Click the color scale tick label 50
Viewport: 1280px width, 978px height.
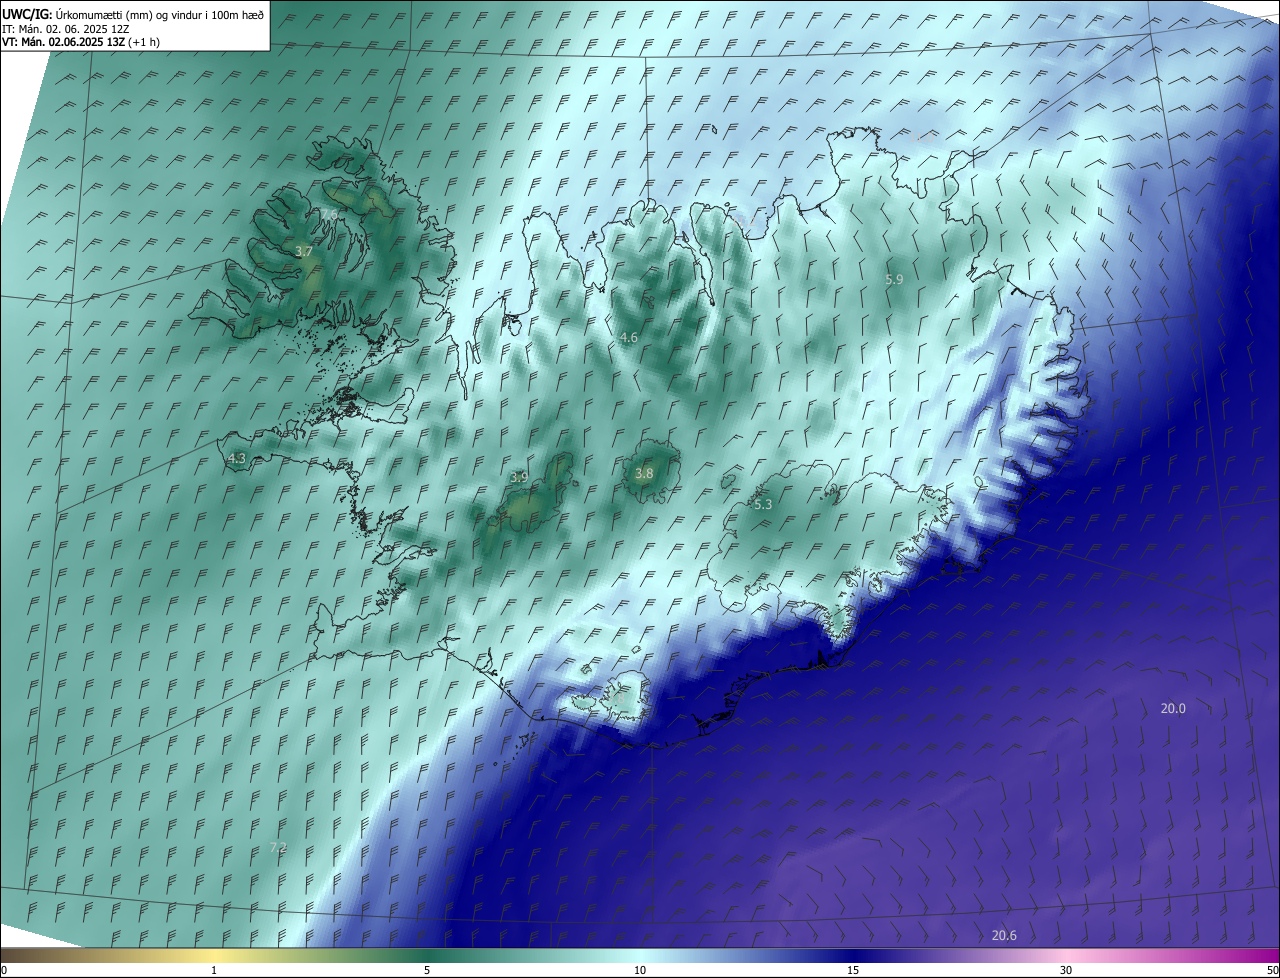point(1272,971)
